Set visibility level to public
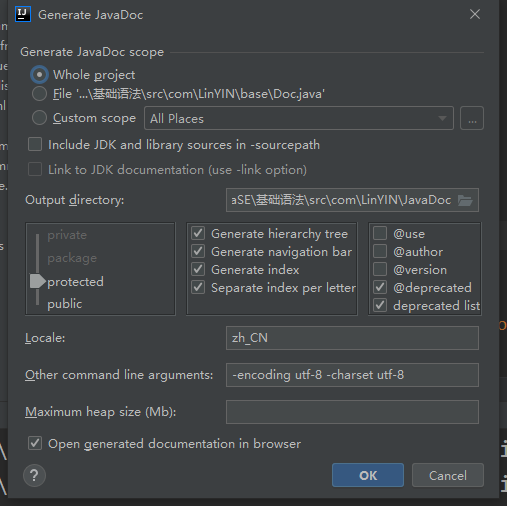507x506 pixels. (x=65, y=304)
